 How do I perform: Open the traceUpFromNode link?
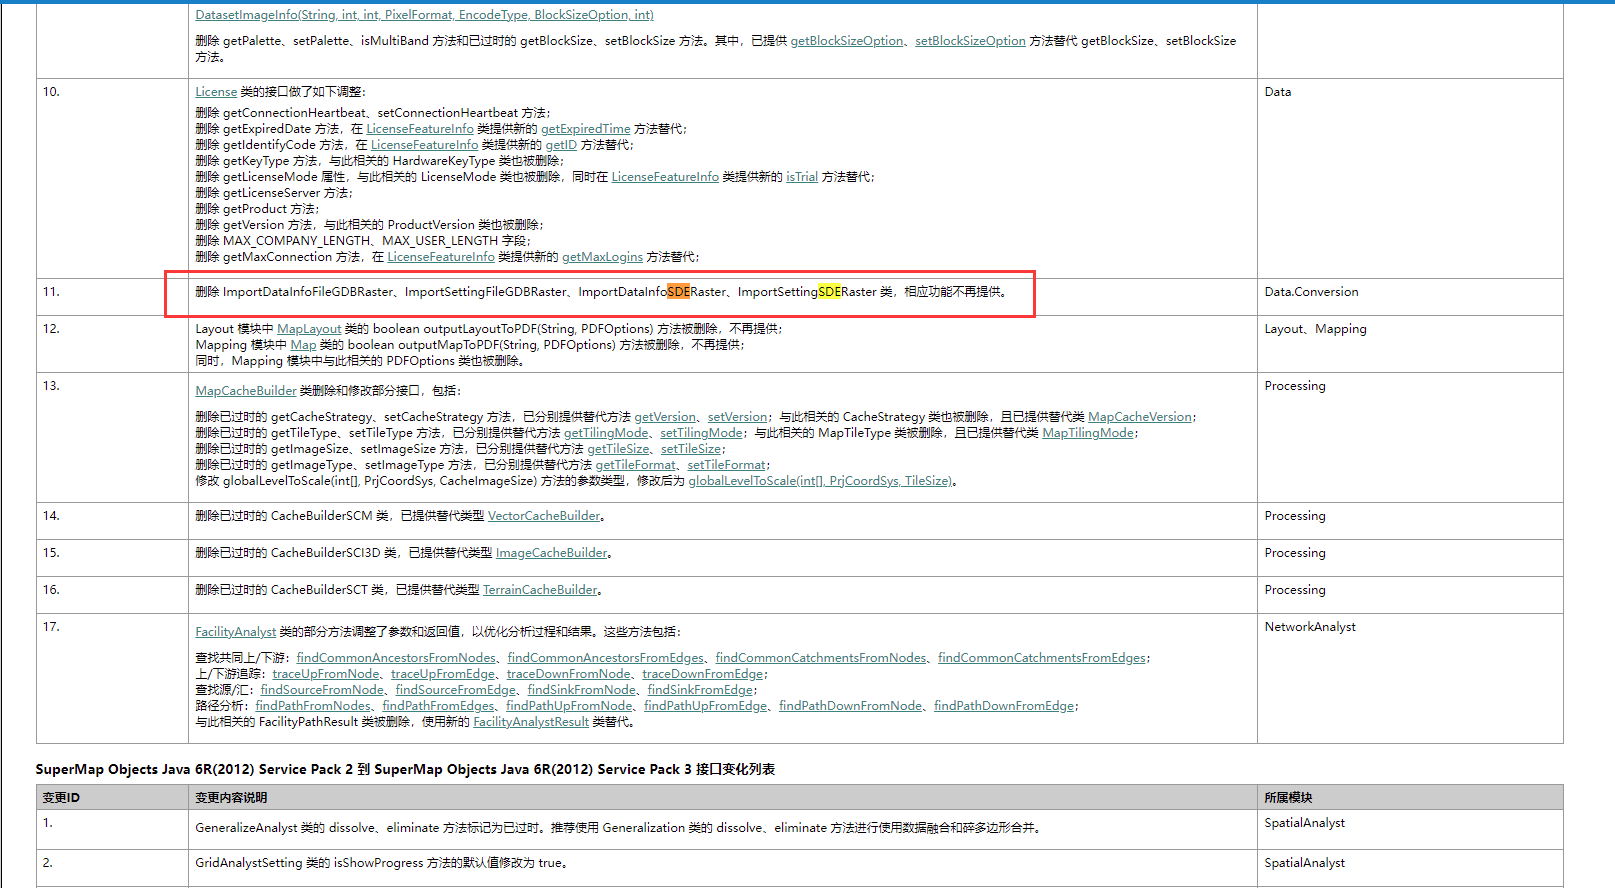[x=326, y=674]
